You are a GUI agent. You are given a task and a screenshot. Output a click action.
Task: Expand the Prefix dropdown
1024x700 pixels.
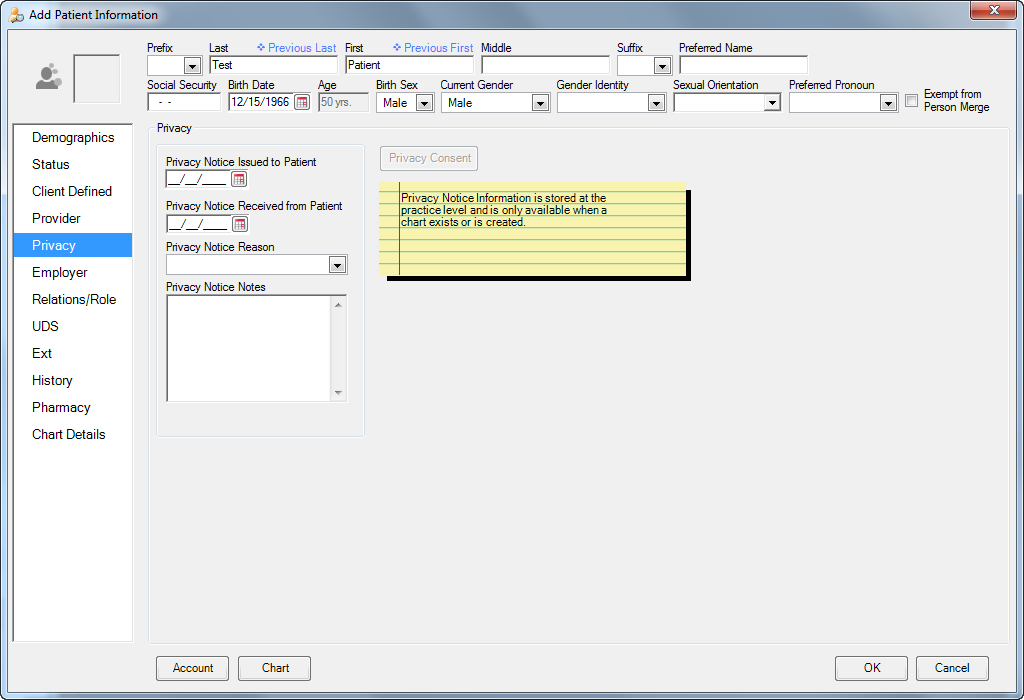pos(192,65)
